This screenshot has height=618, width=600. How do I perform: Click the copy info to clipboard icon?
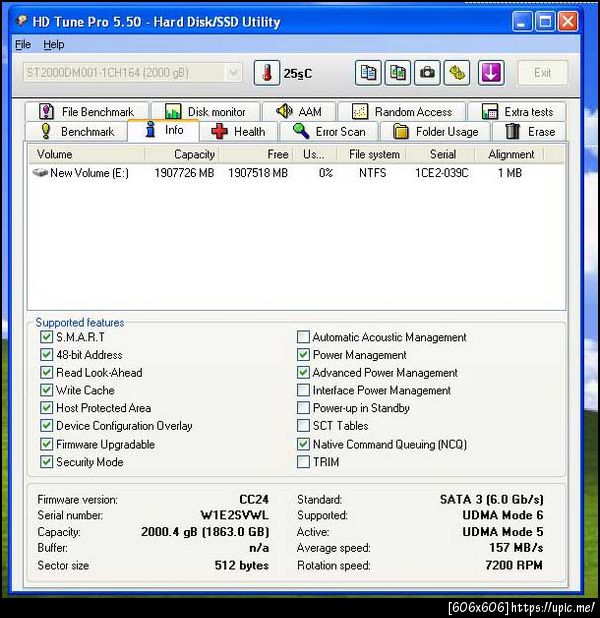tap(368, 73)
